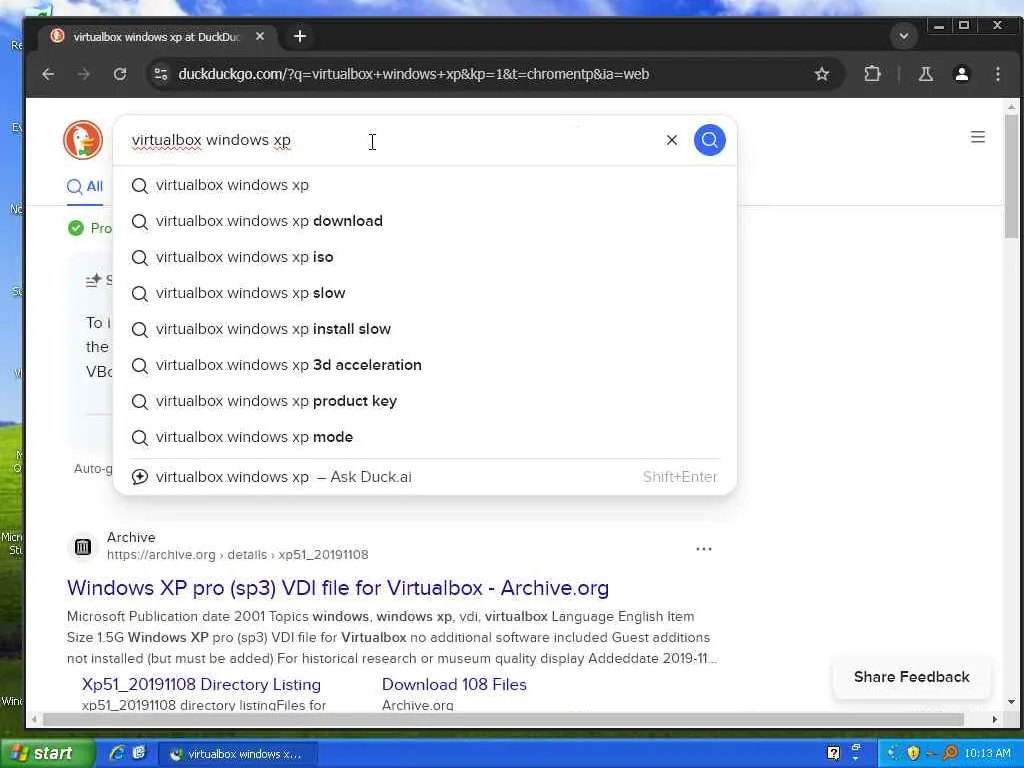
Task: Select suggestion 'virtualbox windows xp product key'
Action: [x=424, y=401]
